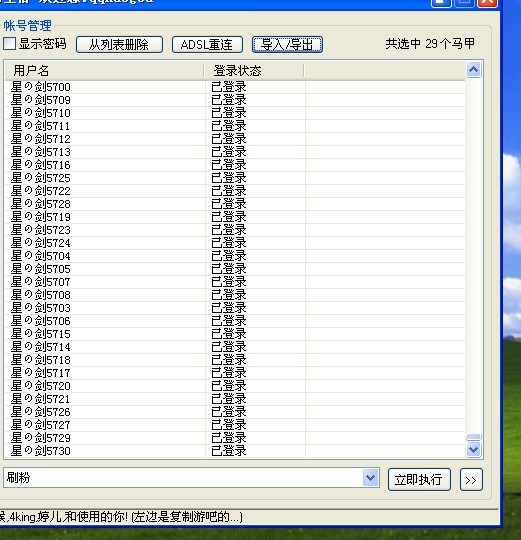Viewport: 521px width, 540px height.
Task: Select account 星の剑5718 row
Action: 235,360
